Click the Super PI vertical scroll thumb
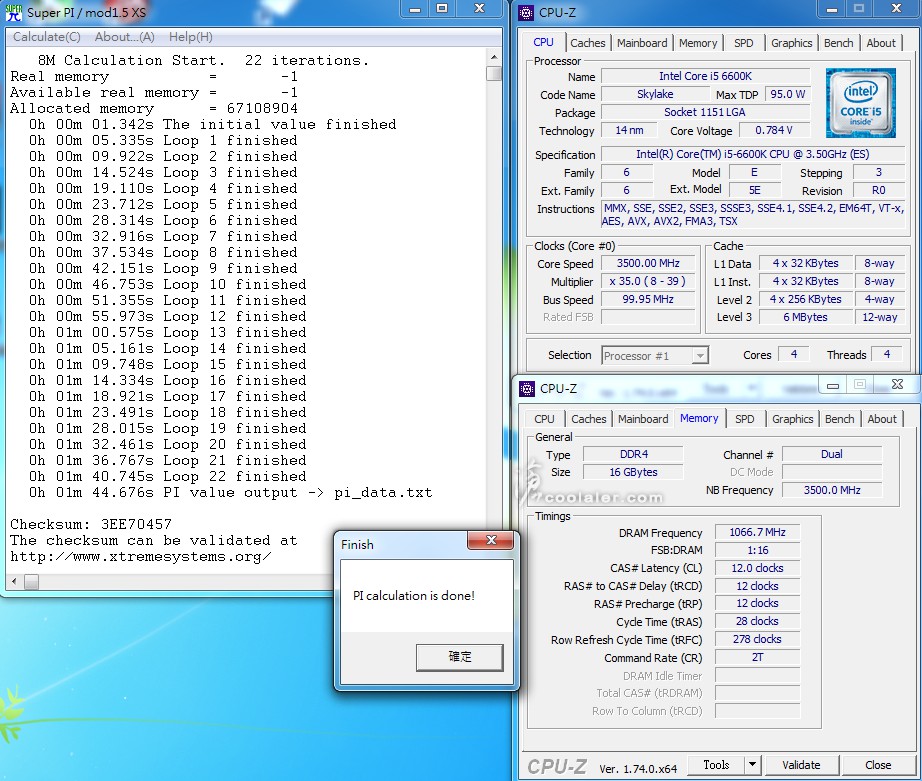Image resolution: width=922 pixels, height=781 pixels. [x=494, y=74]
